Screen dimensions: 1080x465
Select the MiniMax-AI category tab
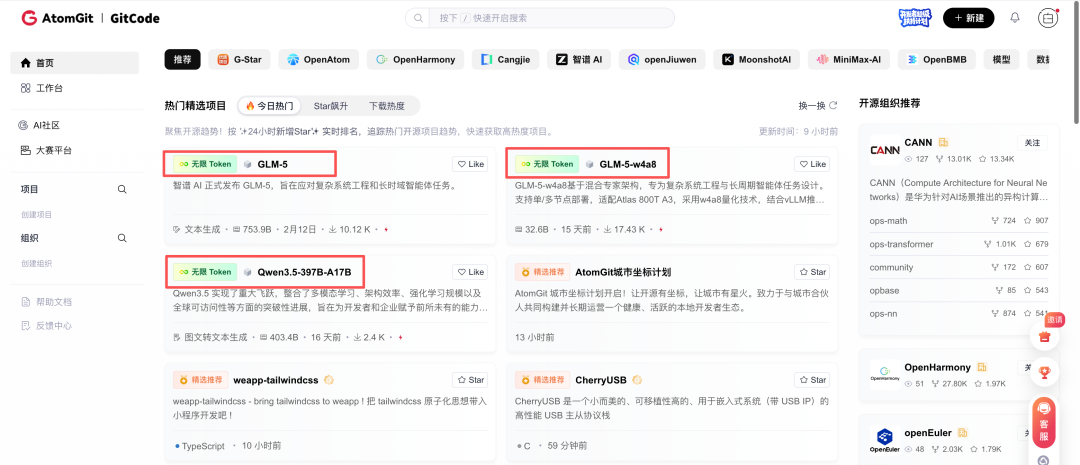click(849, 59)
